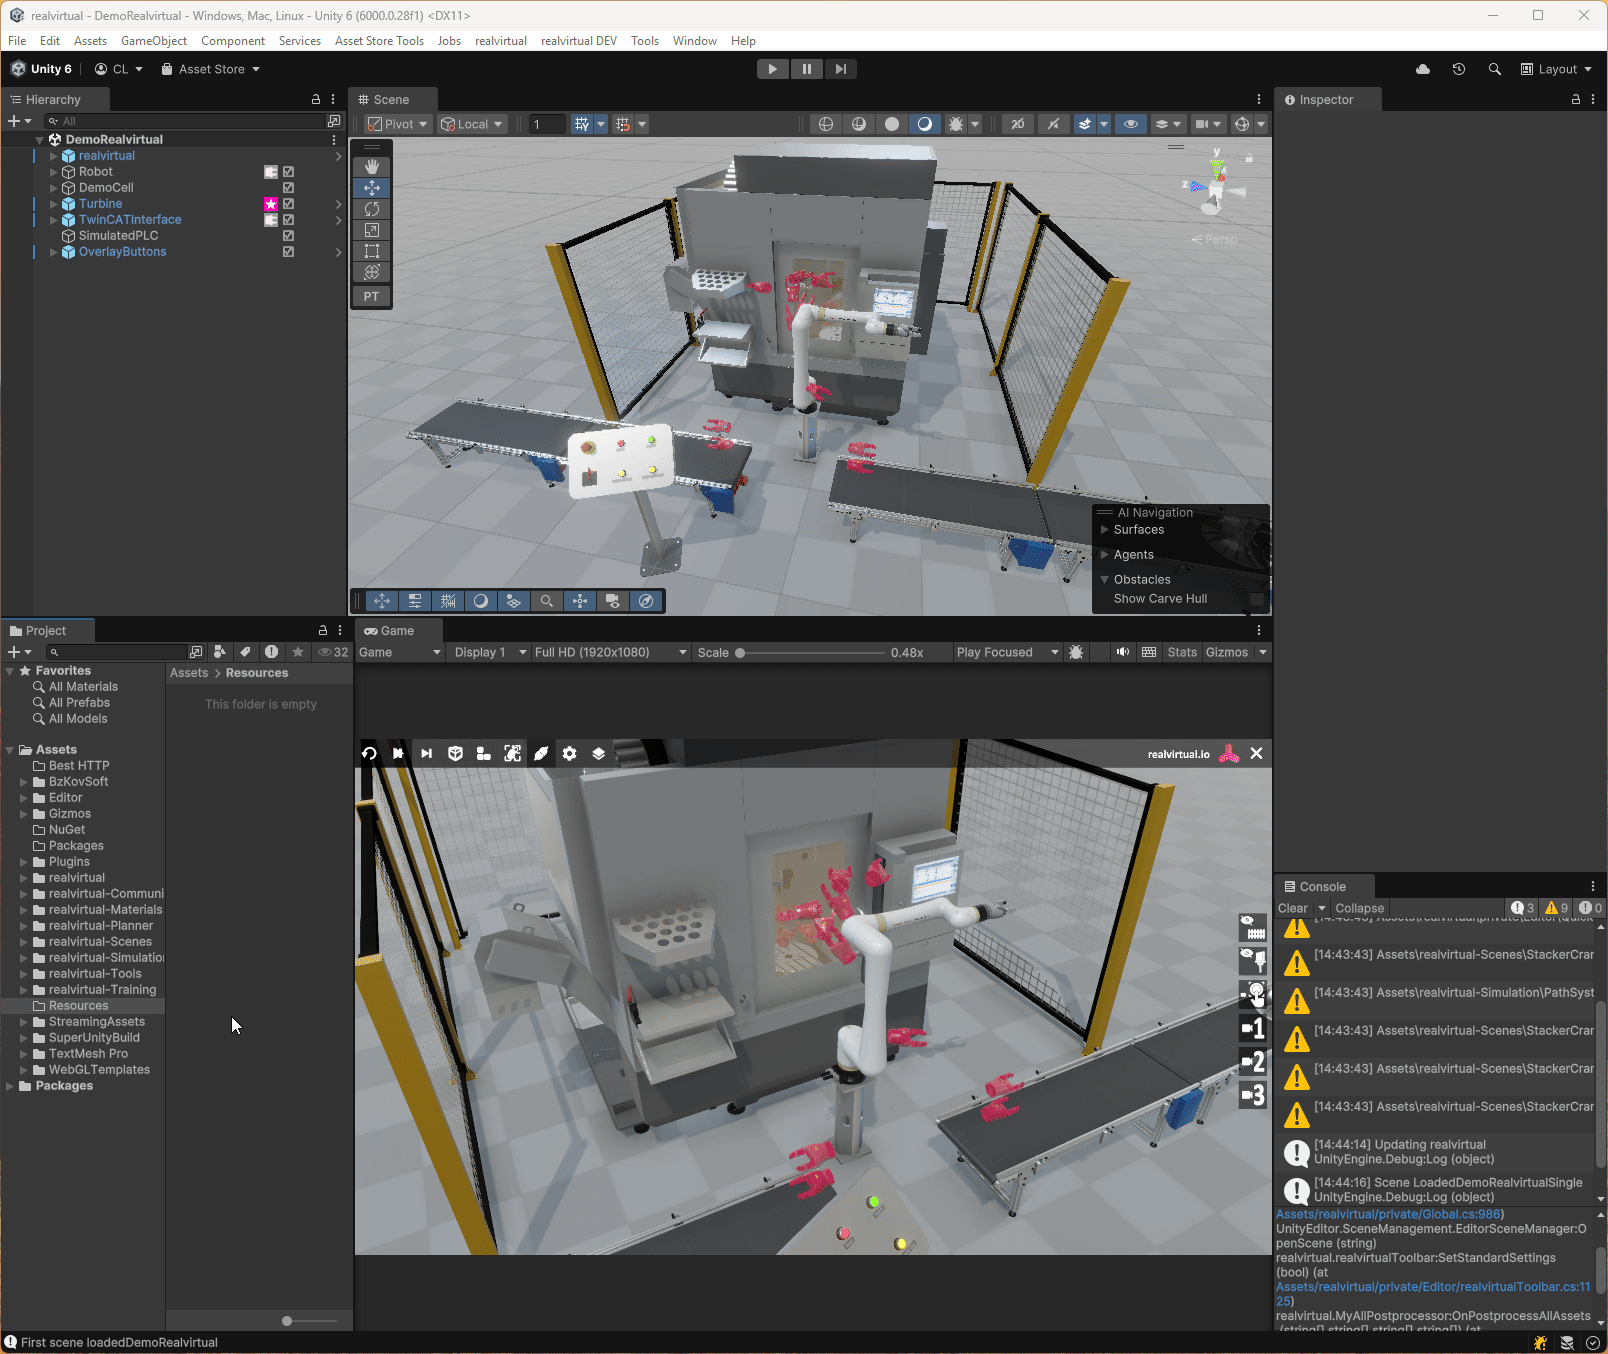This screenshot has height=1354, width=1608.
Task: Toggle the SimulatedPLC checkbox in Hierarchy
Action: click(x=288, y=236)
